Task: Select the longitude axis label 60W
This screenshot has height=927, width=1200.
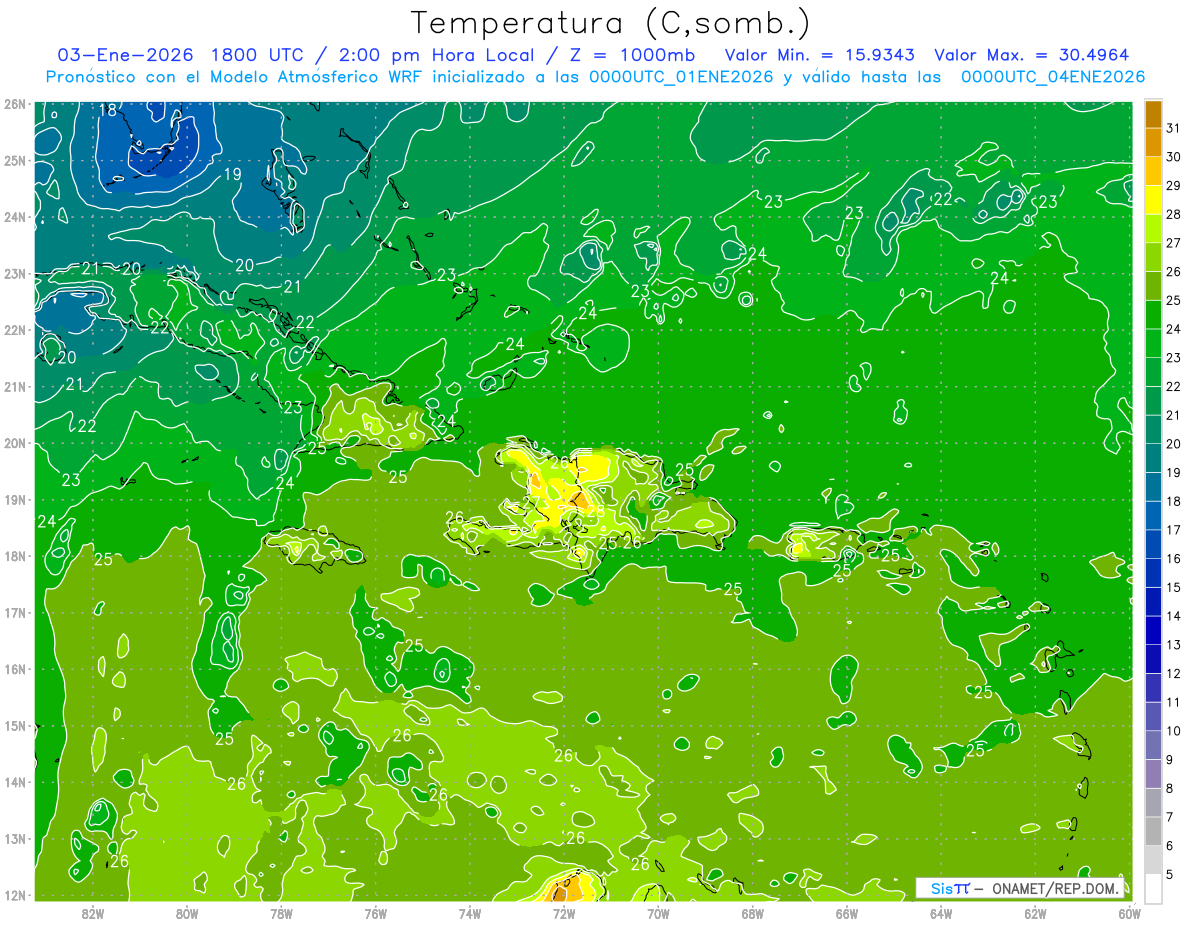Action: tap(1130, 912)
